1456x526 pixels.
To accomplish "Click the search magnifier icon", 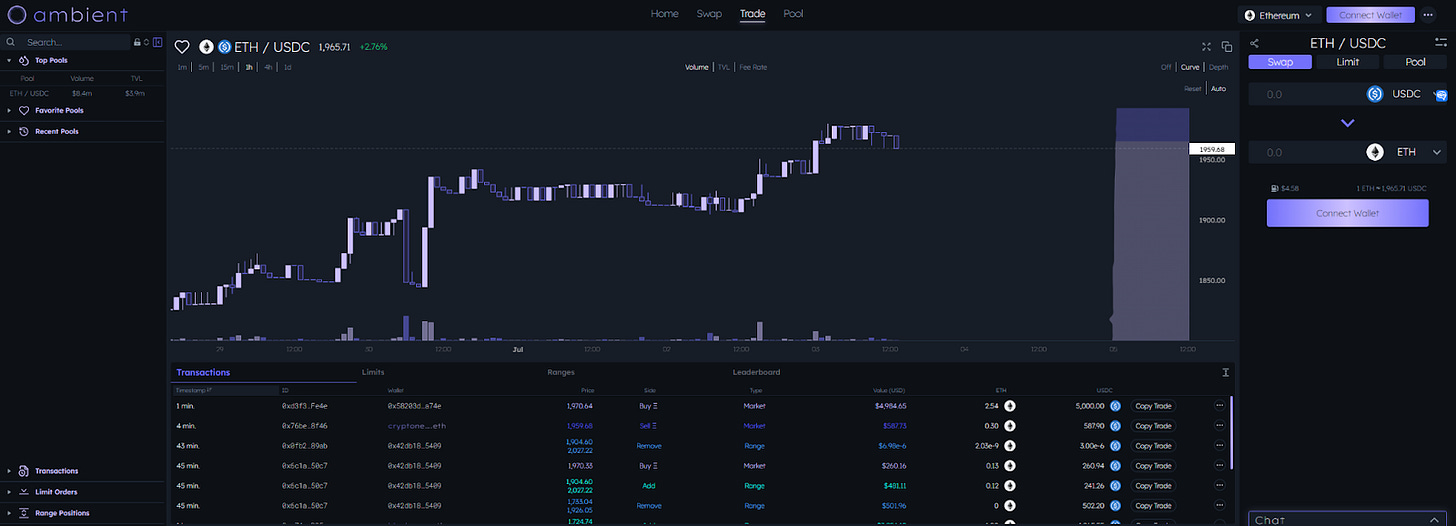I will coord(11,43).
